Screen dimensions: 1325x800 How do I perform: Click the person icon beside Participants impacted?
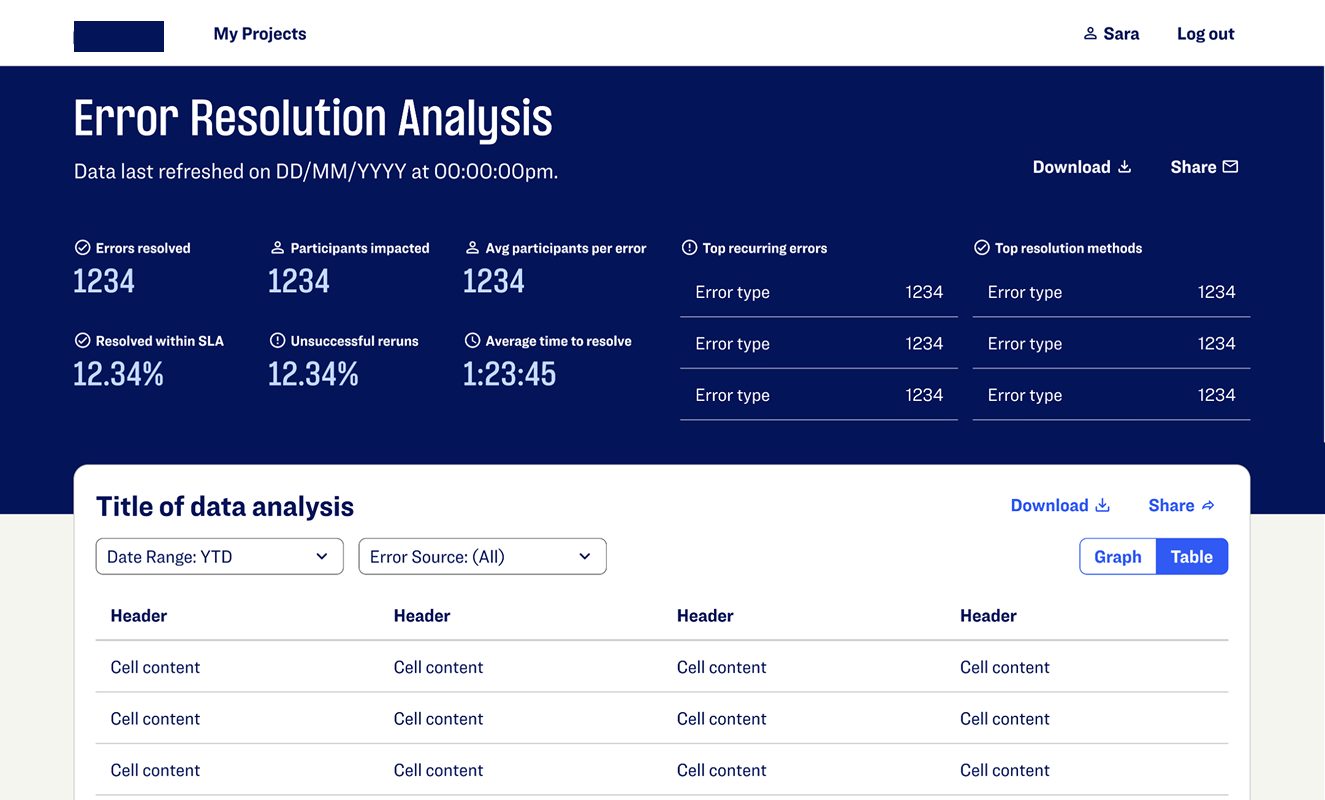(x=278, y=248)
